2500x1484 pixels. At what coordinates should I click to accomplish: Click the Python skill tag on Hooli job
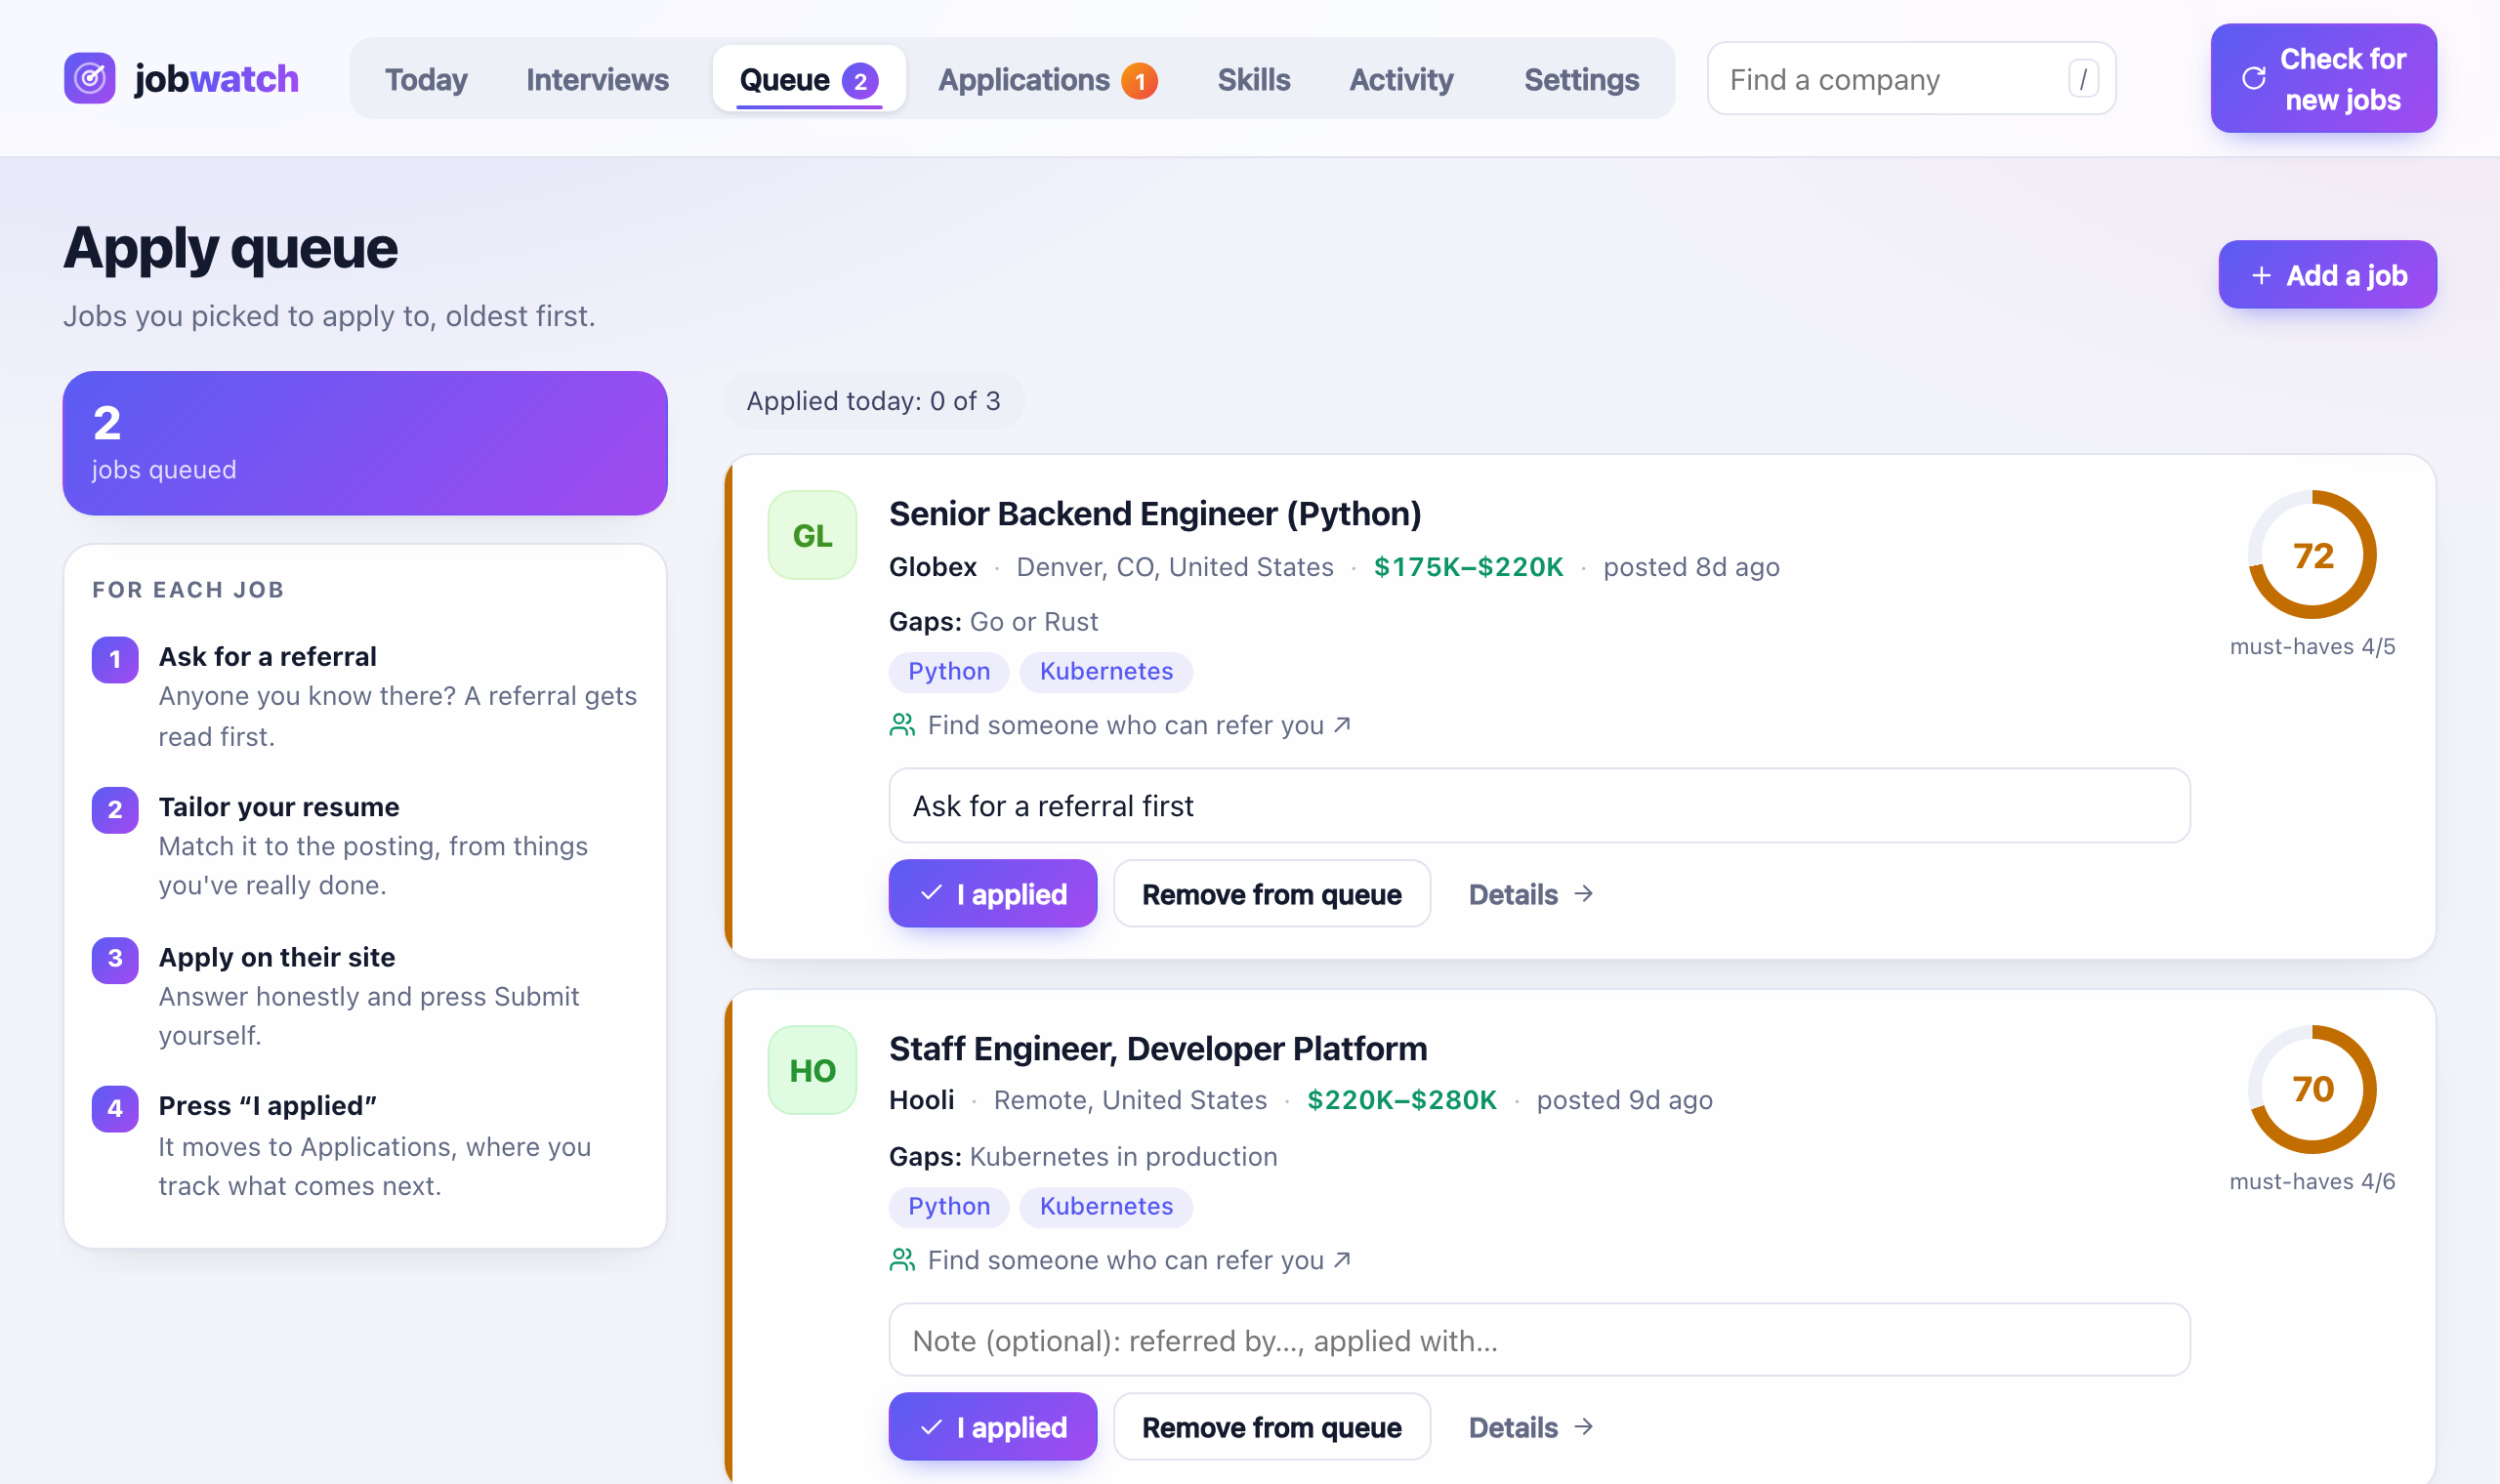tap(949, 1206)
